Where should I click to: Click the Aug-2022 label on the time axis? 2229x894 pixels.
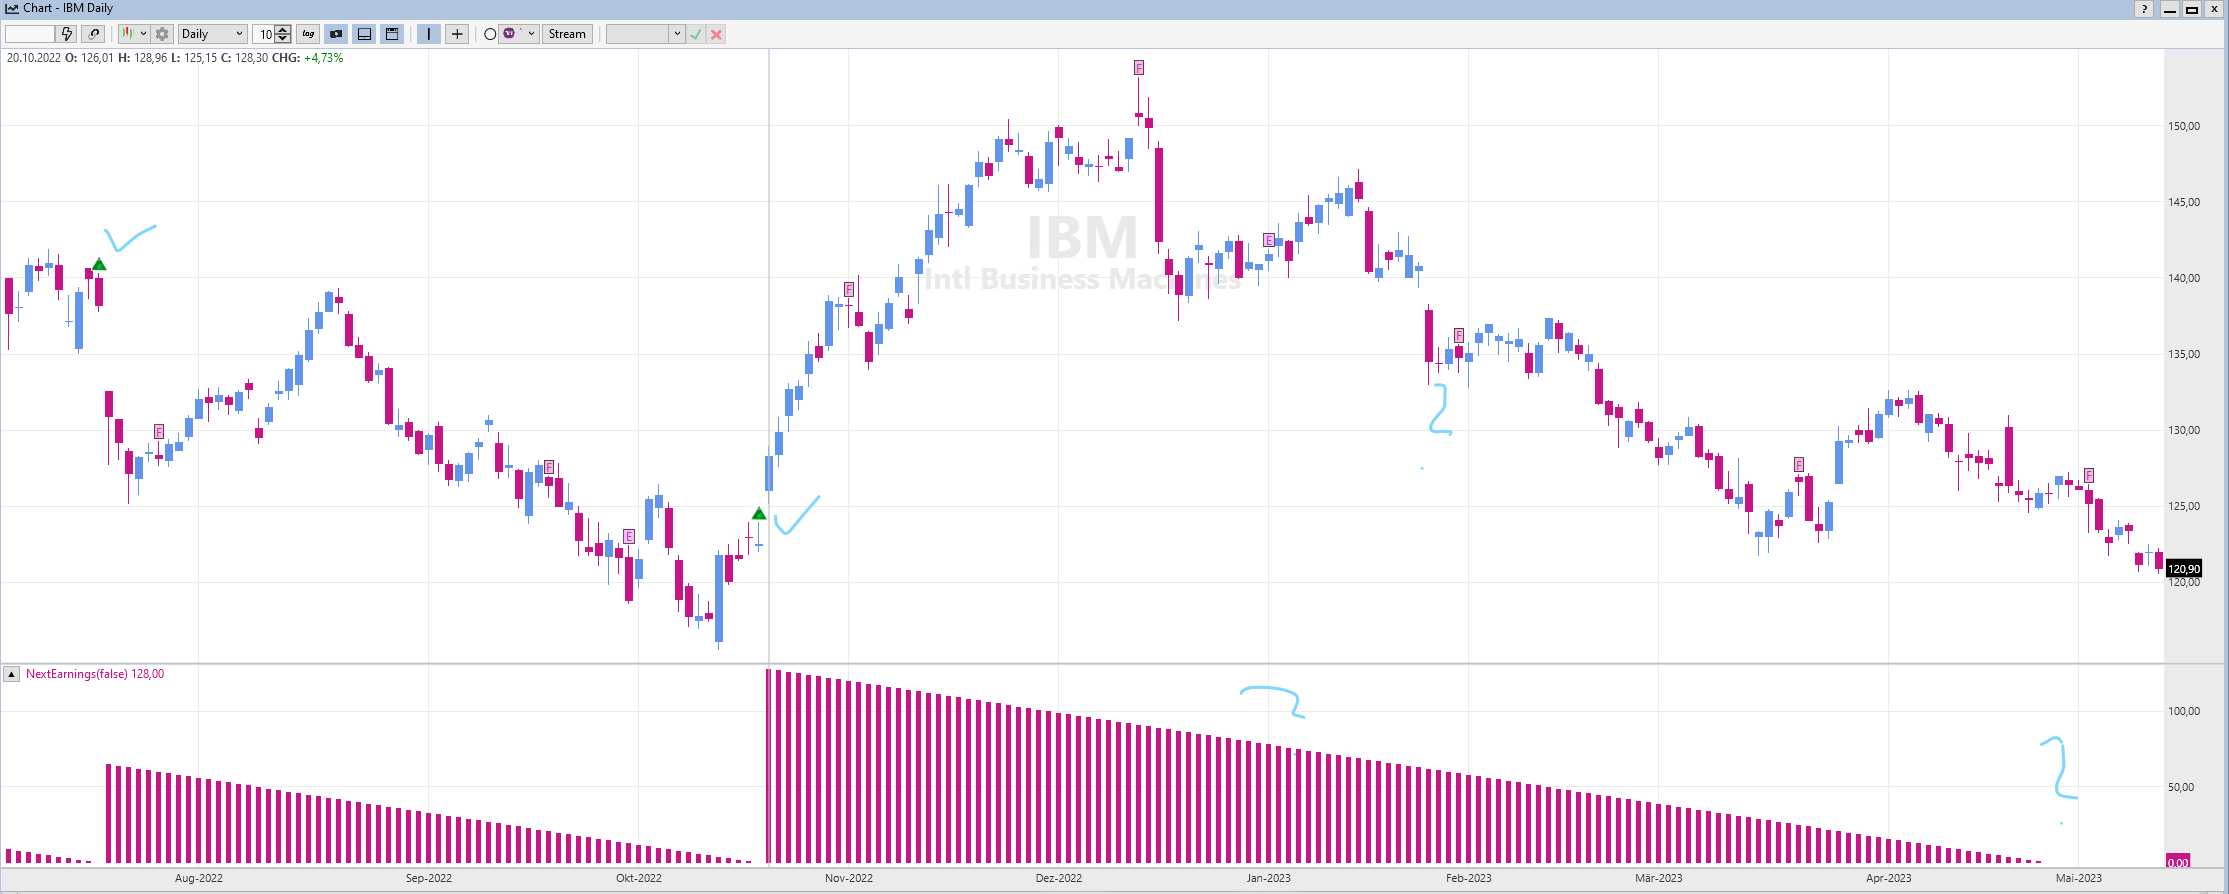[x=199, y=878]
